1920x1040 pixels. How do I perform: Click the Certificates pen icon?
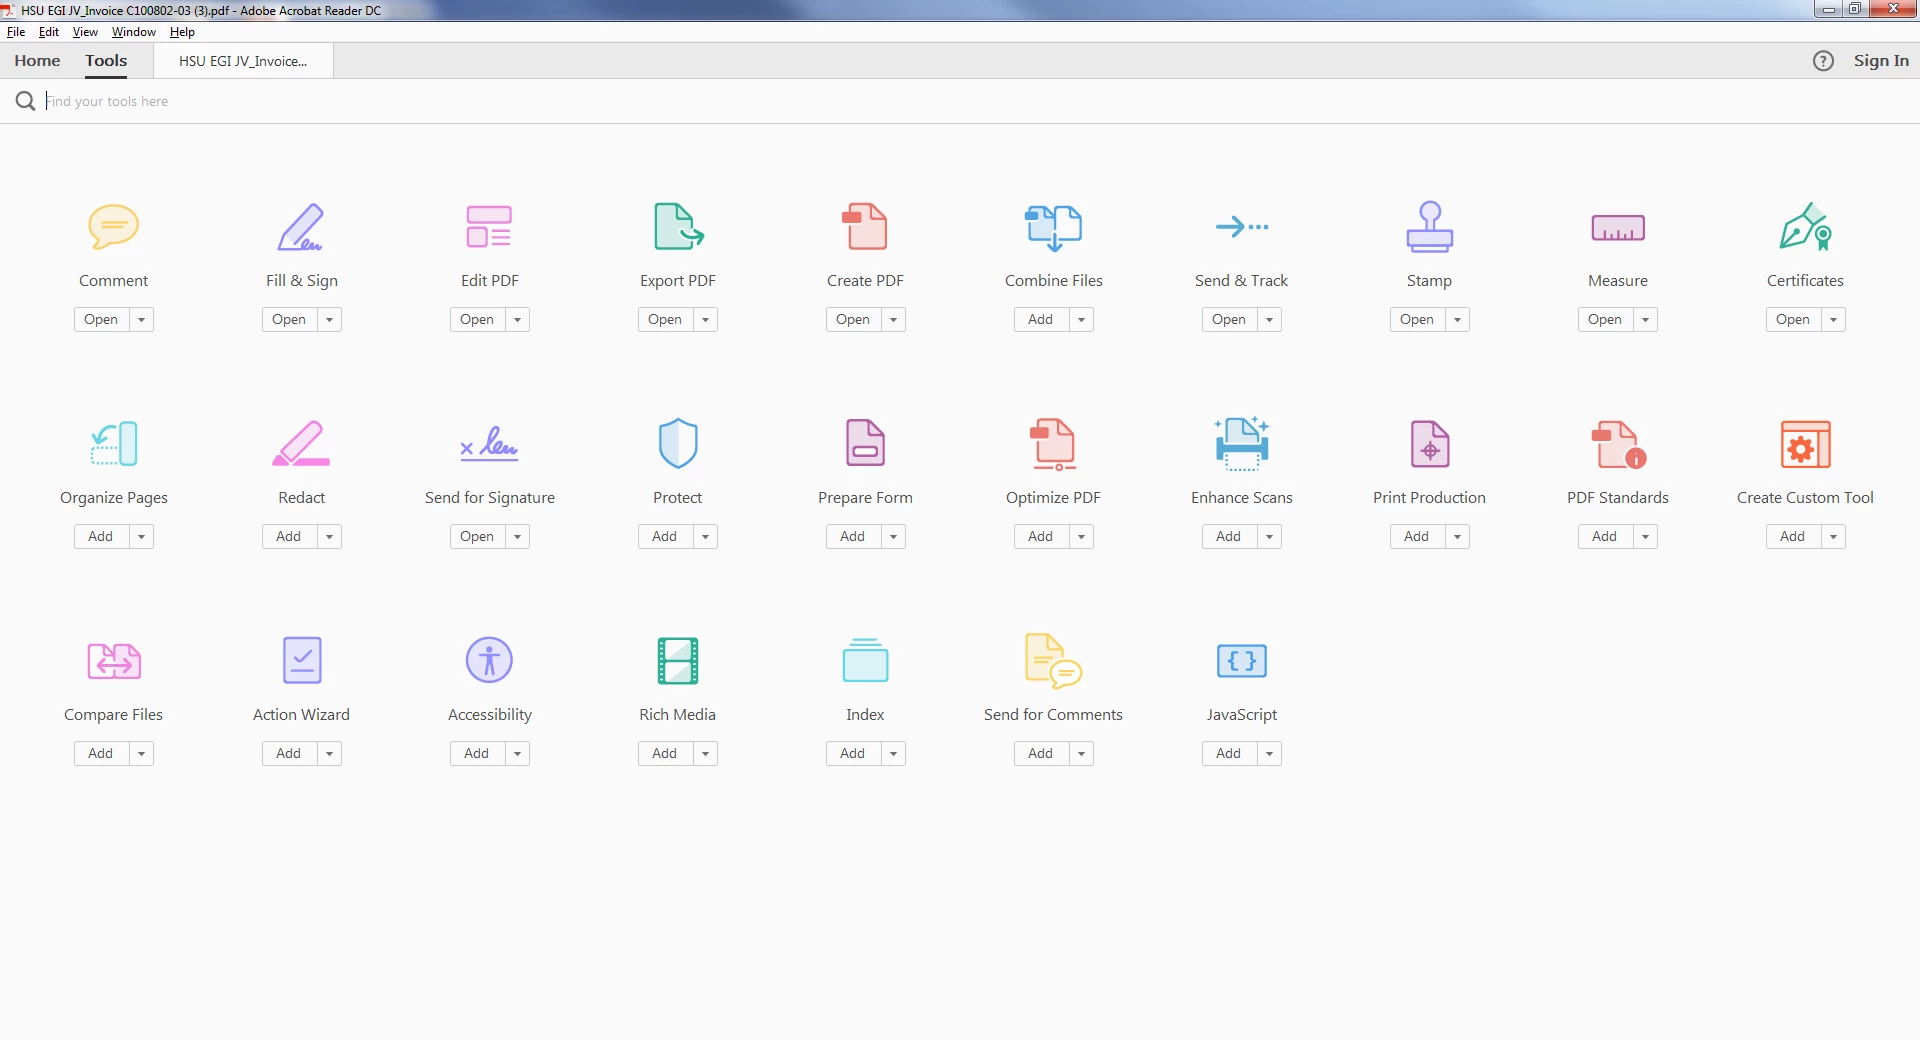(x=1805, y=227)
